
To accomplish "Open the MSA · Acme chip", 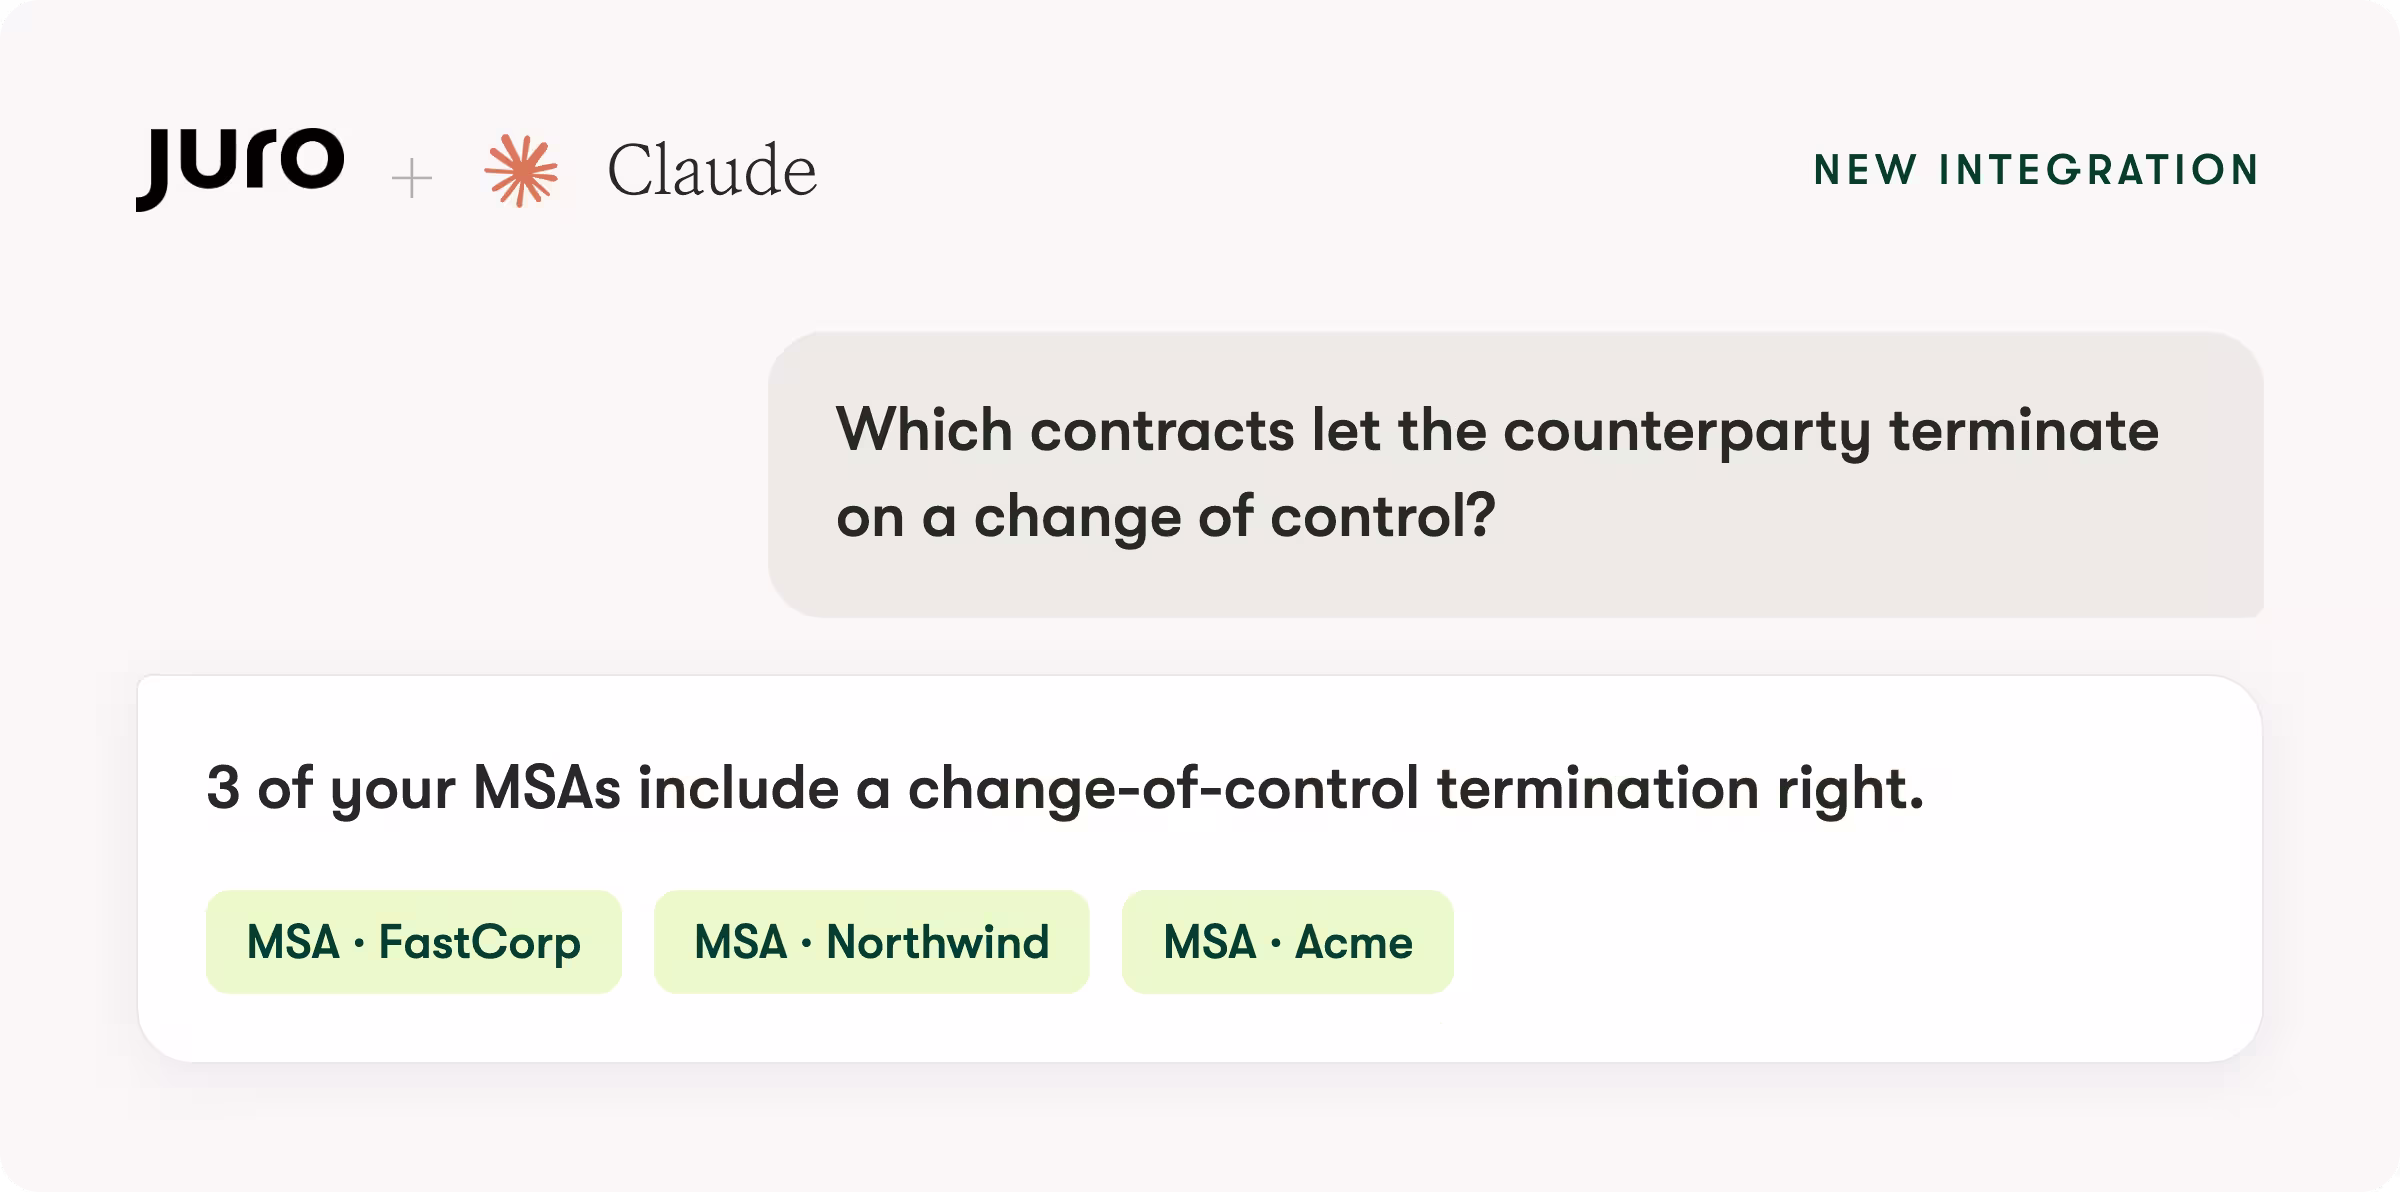I will 1288,942.
